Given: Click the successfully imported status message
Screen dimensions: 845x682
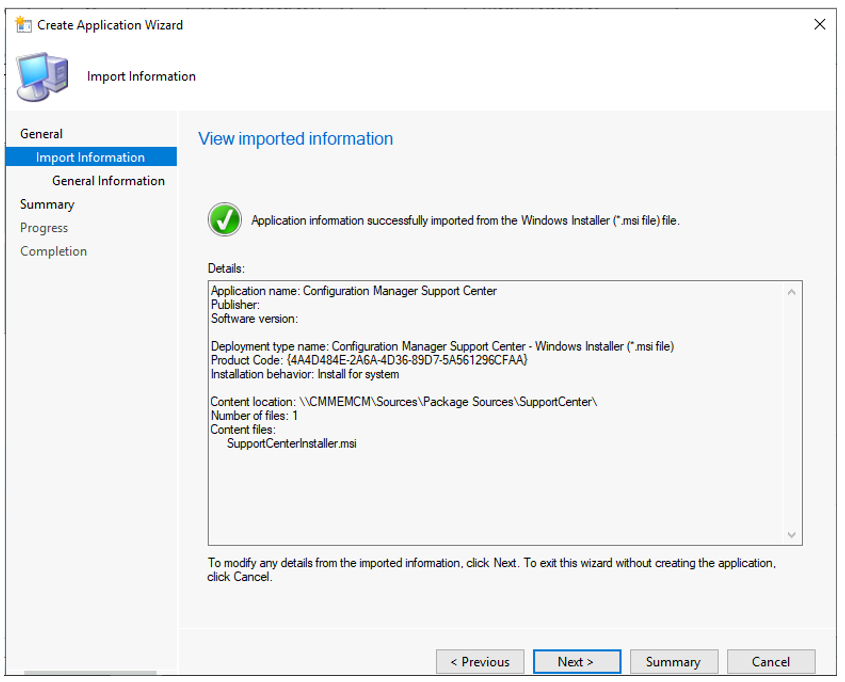Looking at the screenshot, I should 465,220.
